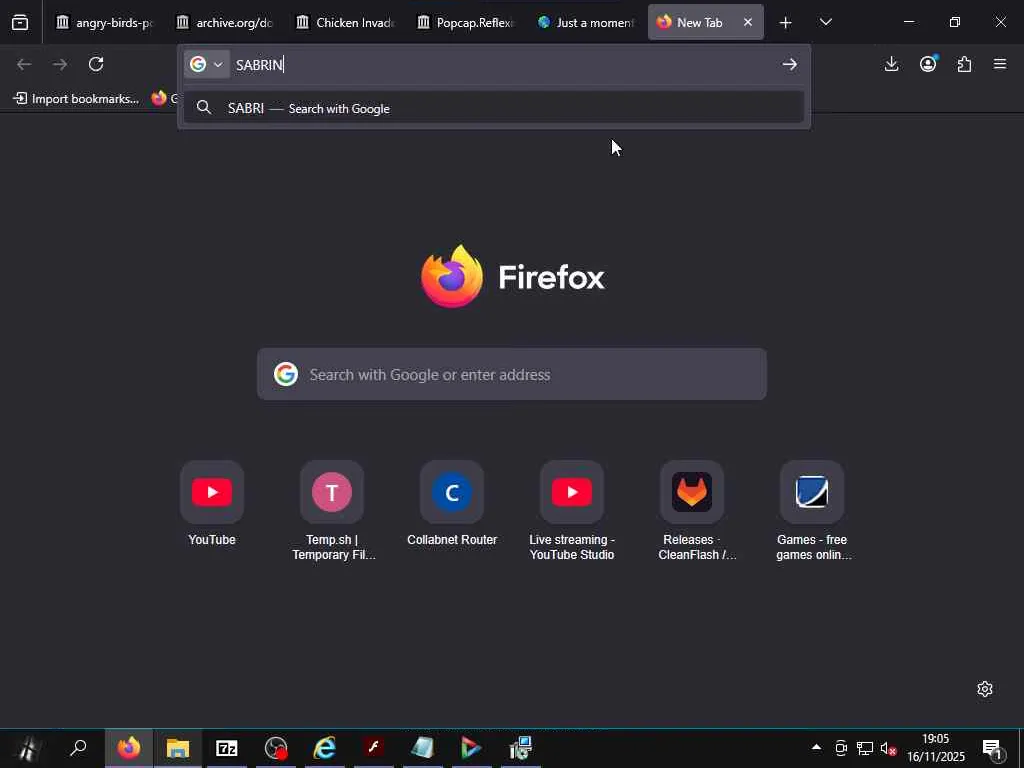Image resolution: width=1024 pixels, height=768 pixels.
Task: Open taskbar search magnifier
Action: tap(78, 748)
